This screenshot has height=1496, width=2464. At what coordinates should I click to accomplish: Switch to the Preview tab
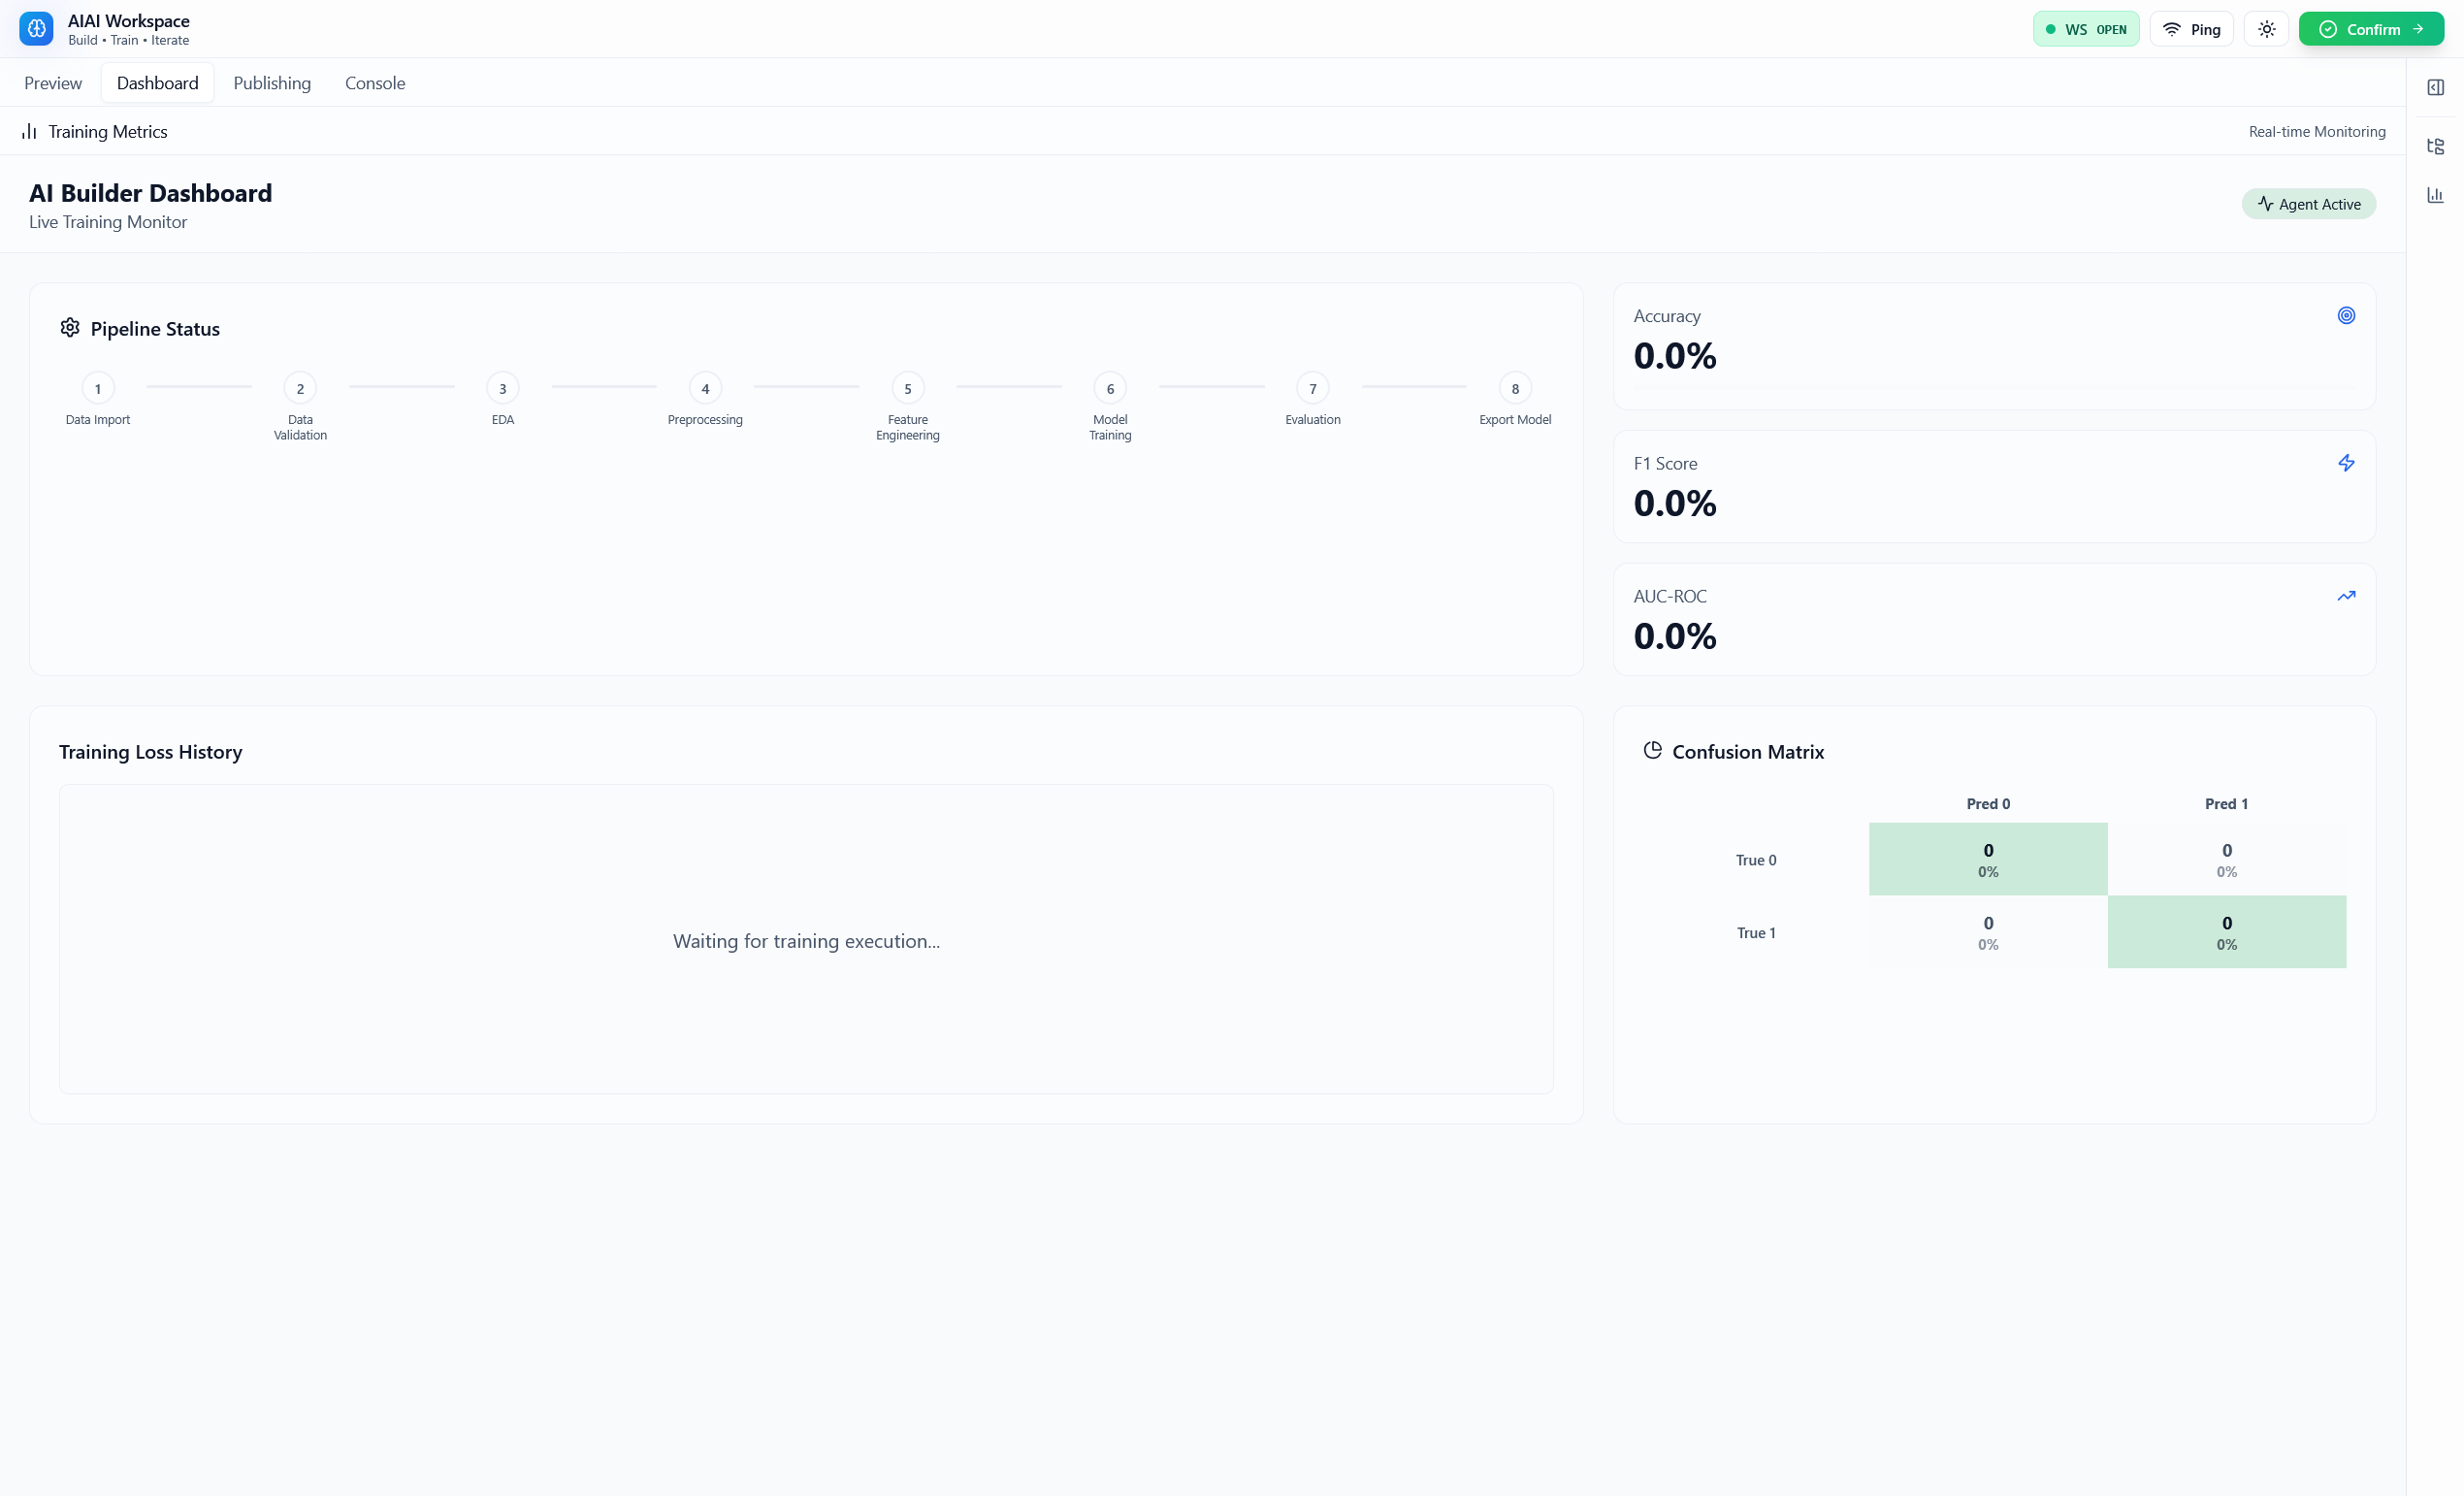(x=53, y=83)
